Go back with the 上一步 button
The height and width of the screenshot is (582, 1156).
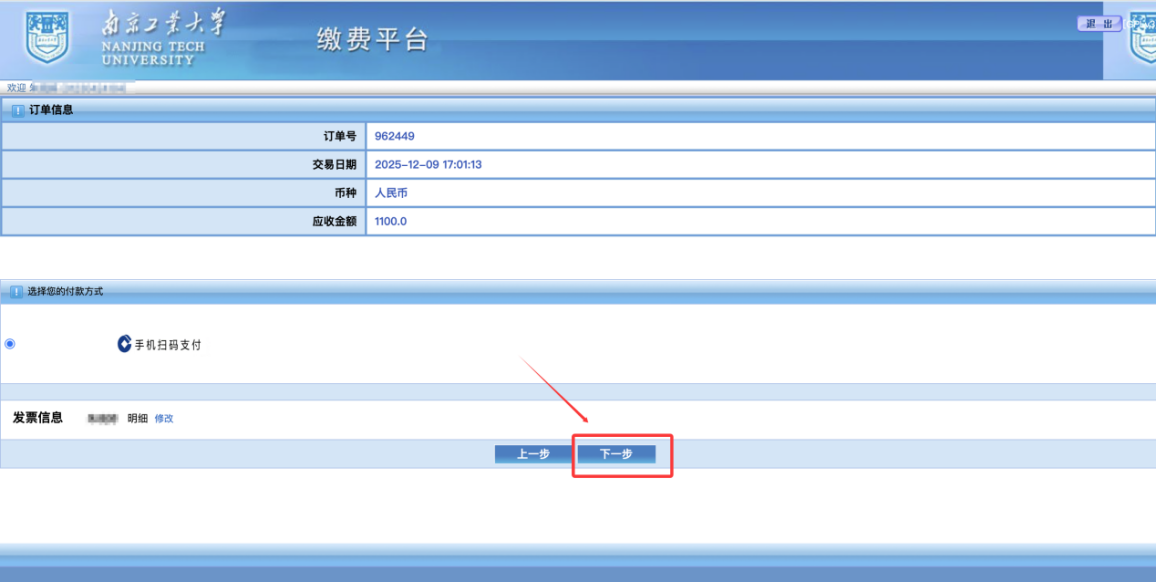pos(533,454)
